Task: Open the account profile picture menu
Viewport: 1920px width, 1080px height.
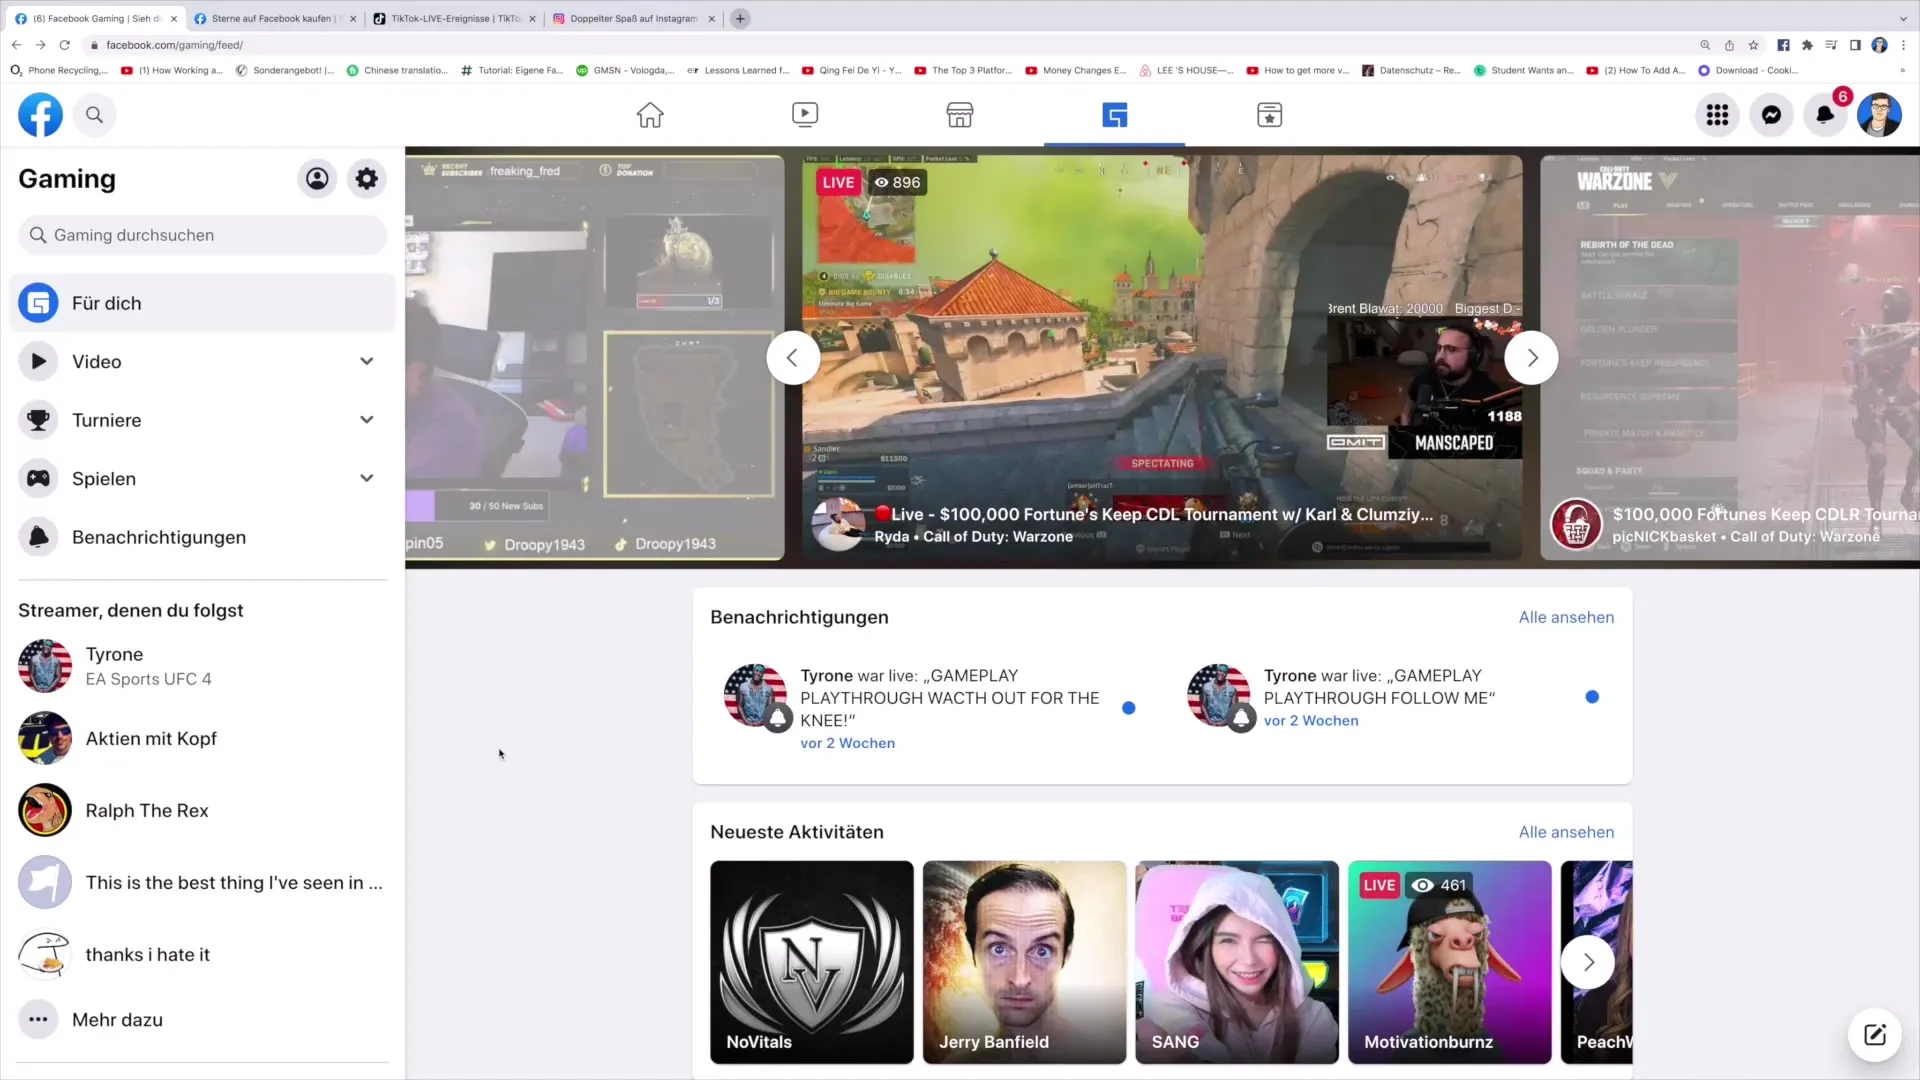Action: tap(1879, 115)
